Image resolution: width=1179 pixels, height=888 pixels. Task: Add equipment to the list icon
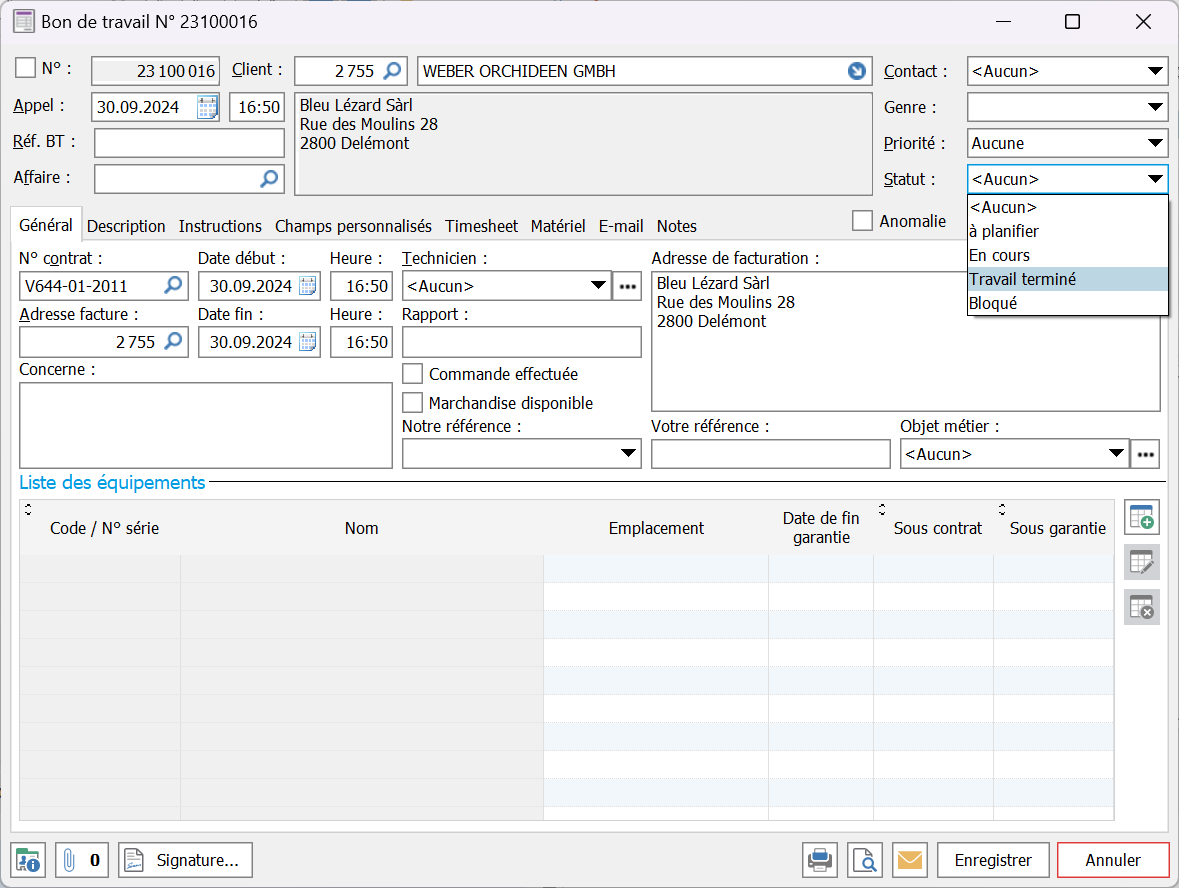(1141, 518)
